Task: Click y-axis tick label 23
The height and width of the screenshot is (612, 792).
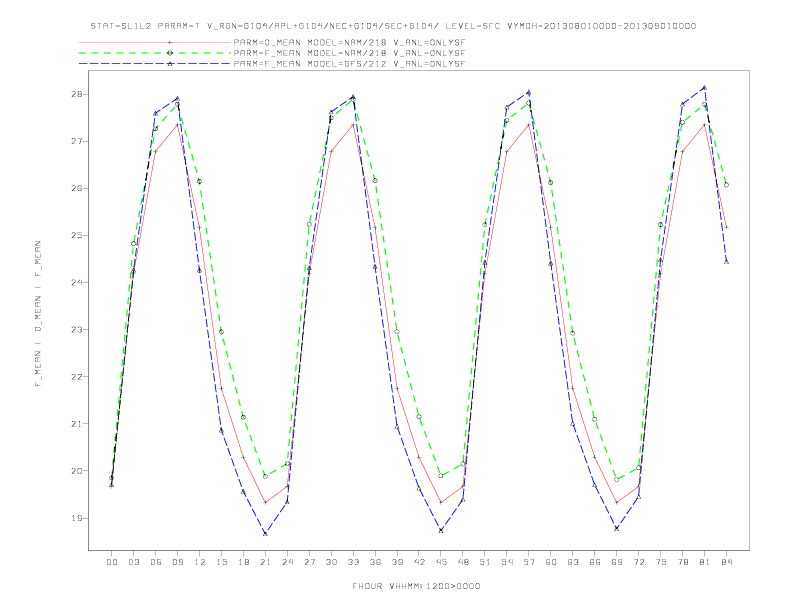Action: [x=77, y=330]
